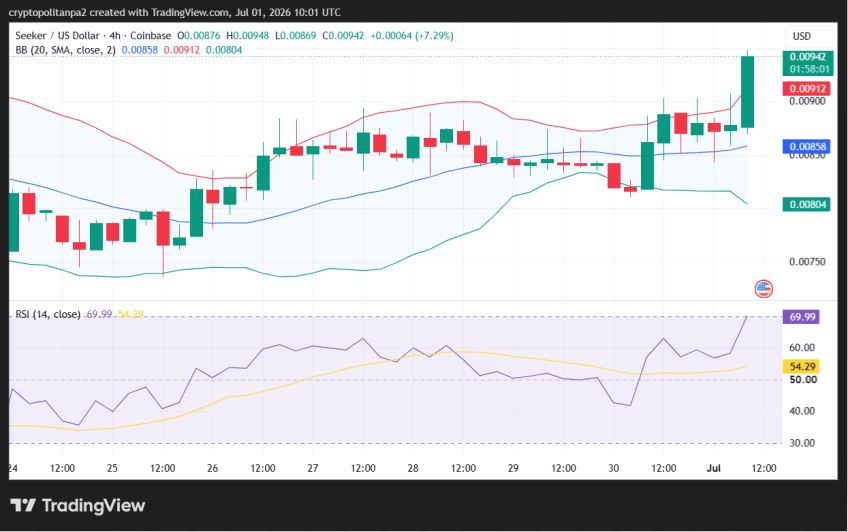The width and height of the screenshot is (848, 532).
Task: Click the latest tall green candlestick
Action: tap(747, 92)
